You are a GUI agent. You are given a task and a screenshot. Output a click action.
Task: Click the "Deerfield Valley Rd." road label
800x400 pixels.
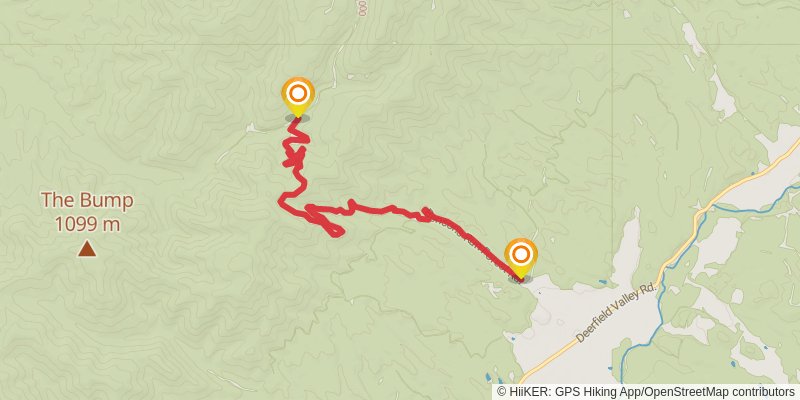pyautogui.click(x=615, y=313)
